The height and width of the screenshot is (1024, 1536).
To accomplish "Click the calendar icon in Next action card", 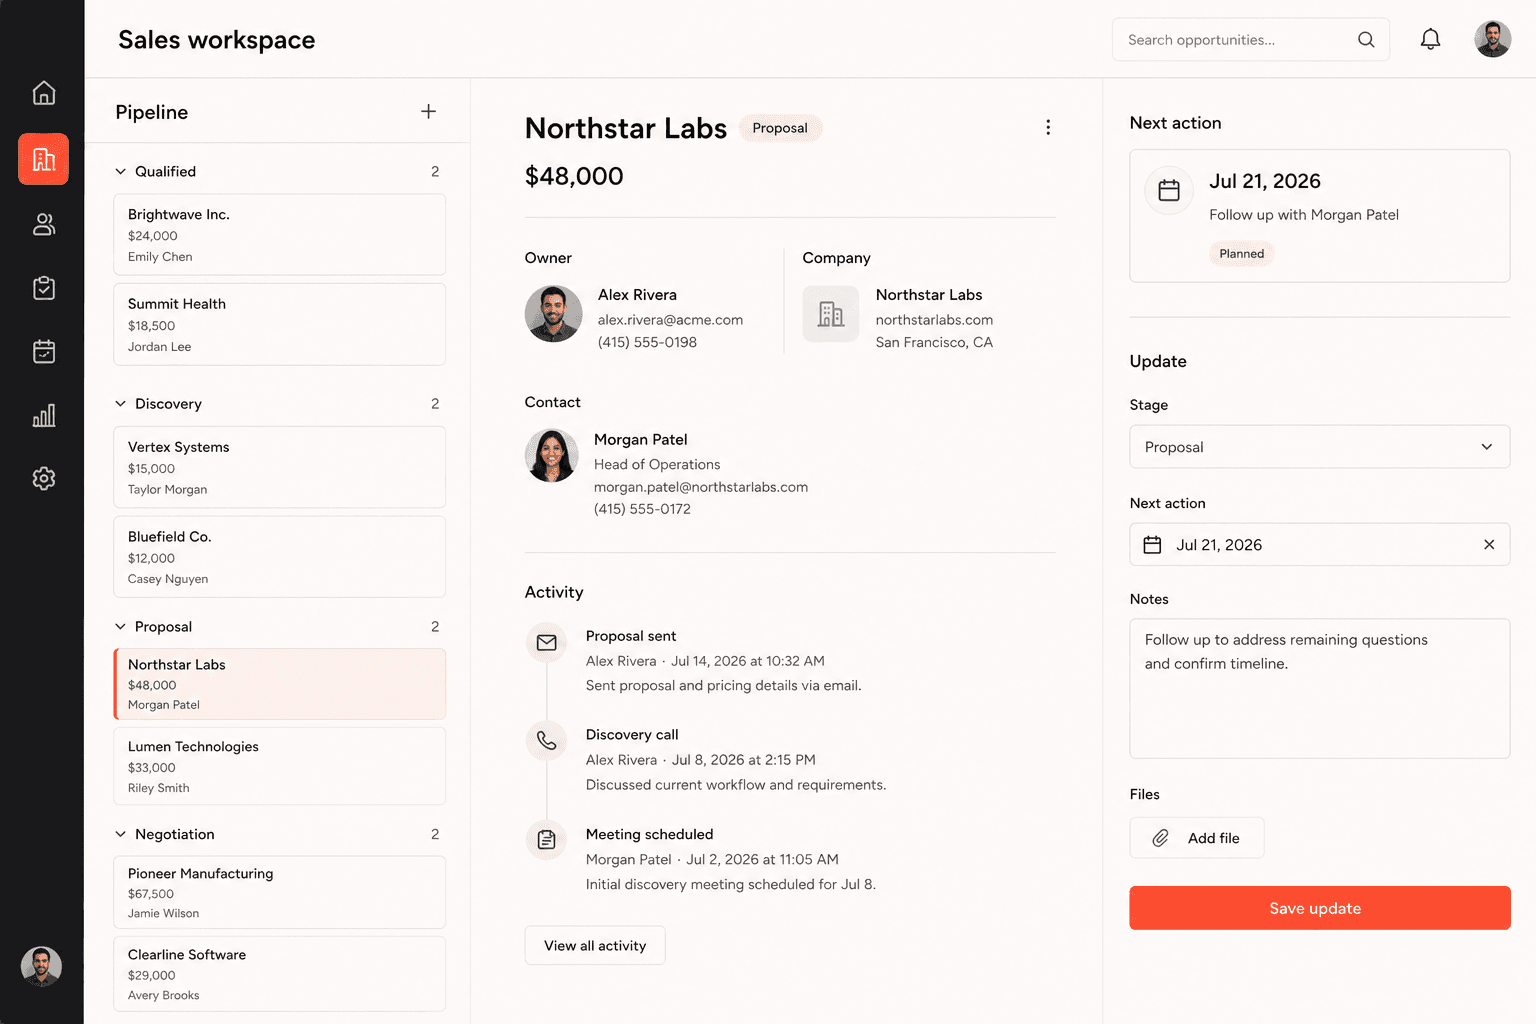I will [x=1169, y=190].
